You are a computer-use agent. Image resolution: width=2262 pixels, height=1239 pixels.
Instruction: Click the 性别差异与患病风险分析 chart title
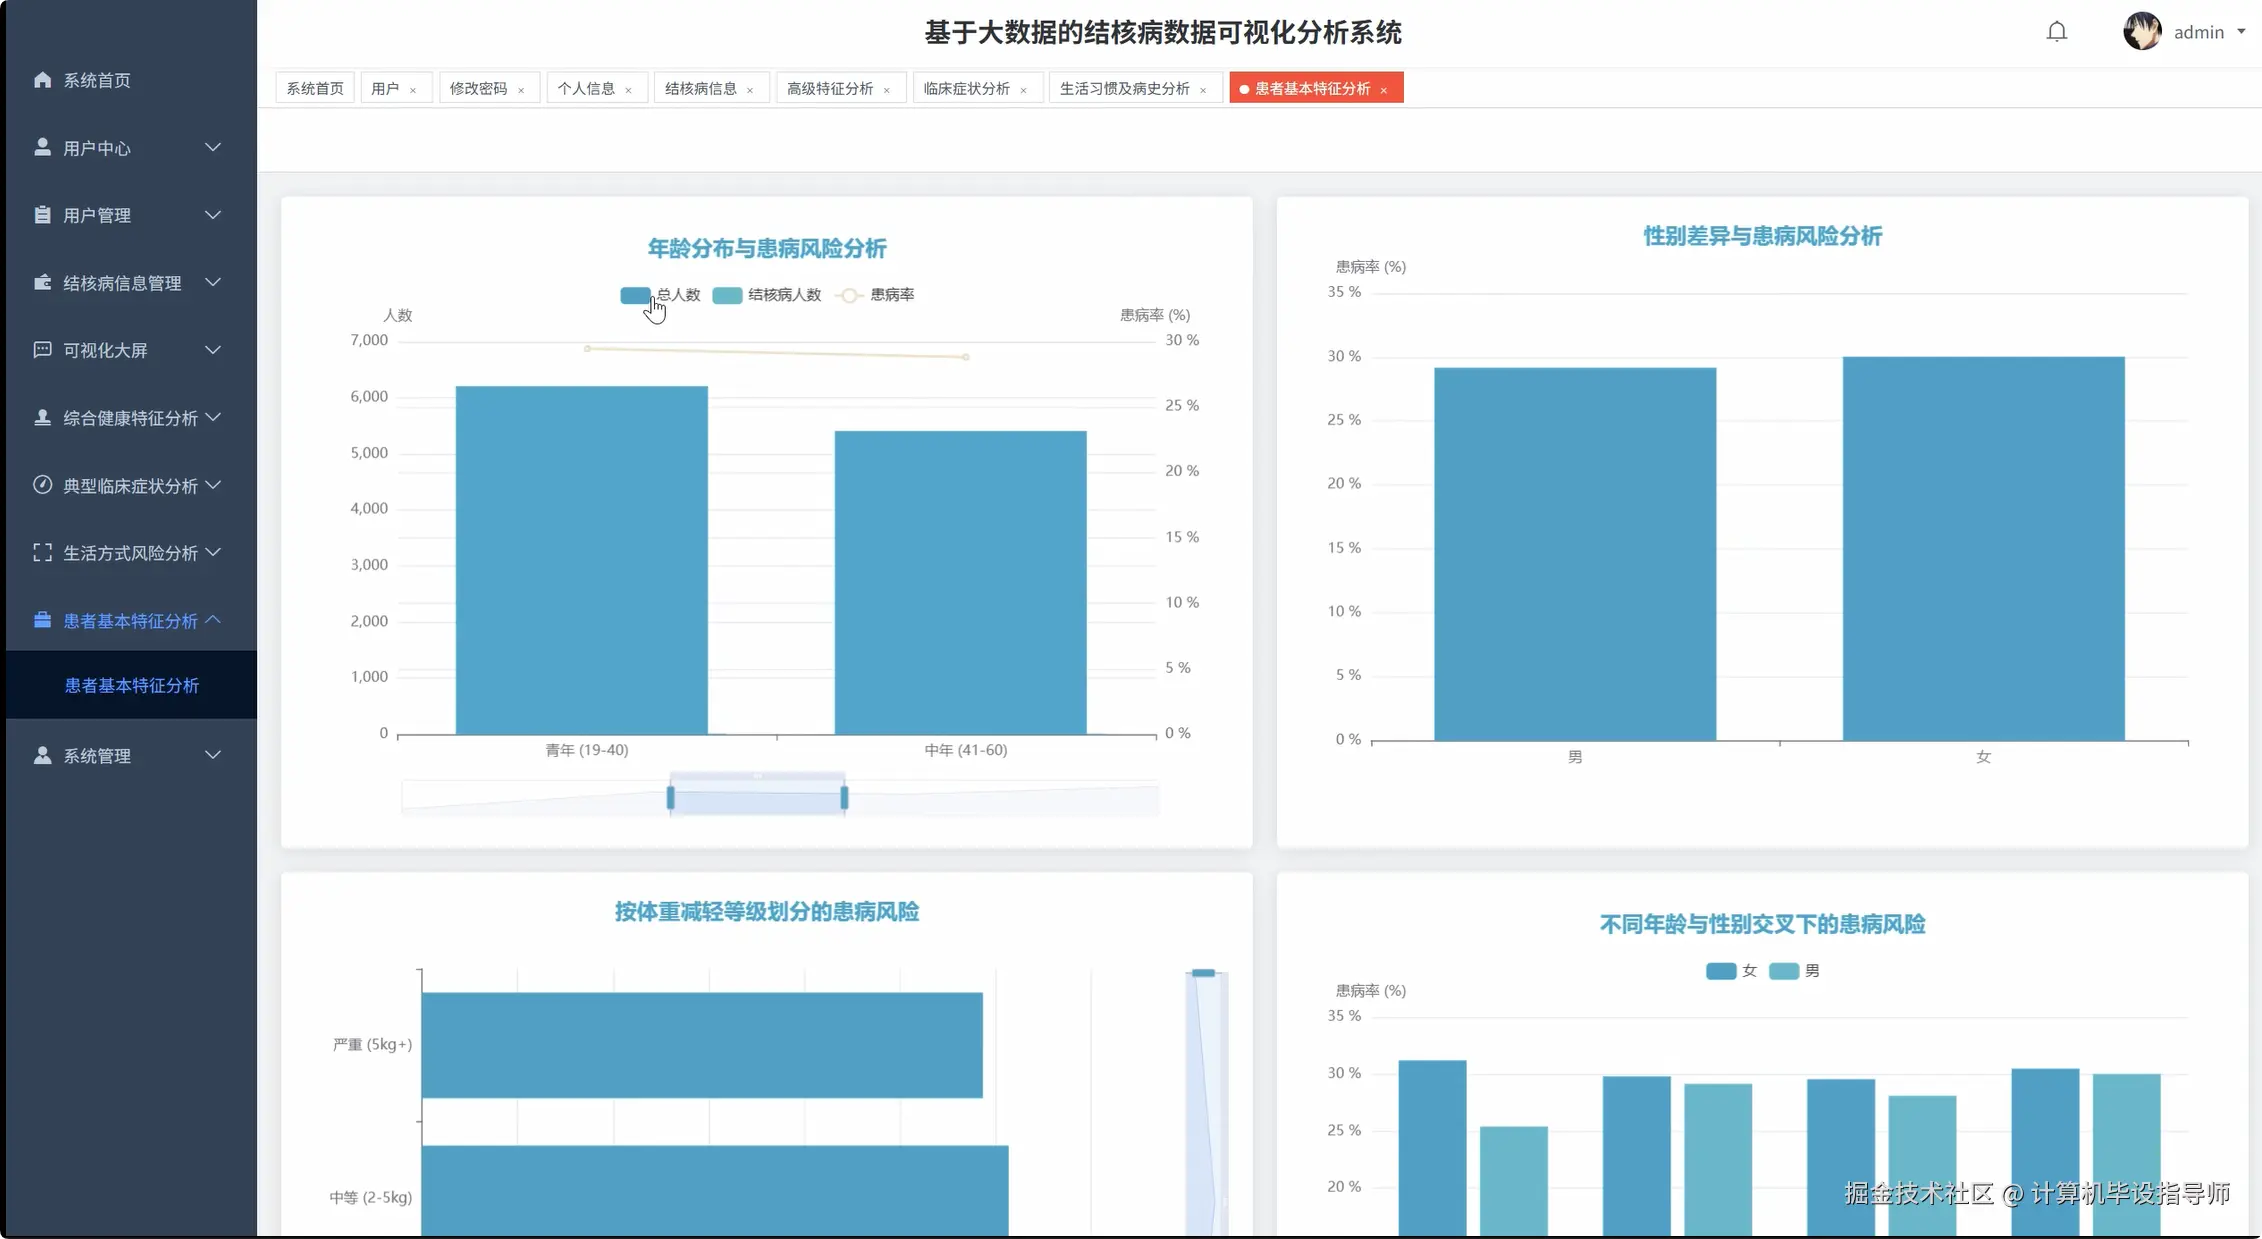pyautogui.click(x=1762, y=236)
